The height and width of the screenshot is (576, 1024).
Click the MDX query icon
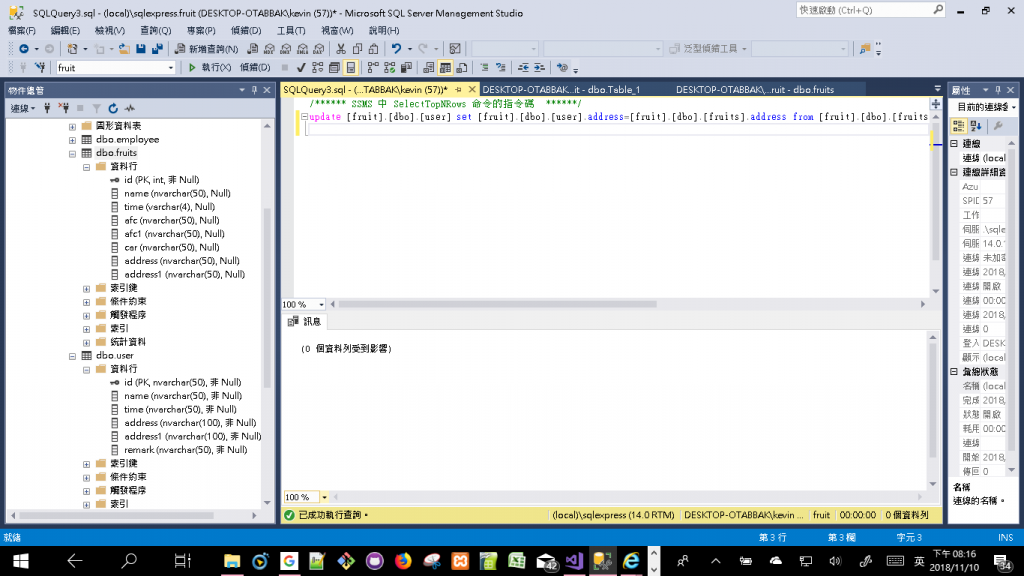[269, 49]
